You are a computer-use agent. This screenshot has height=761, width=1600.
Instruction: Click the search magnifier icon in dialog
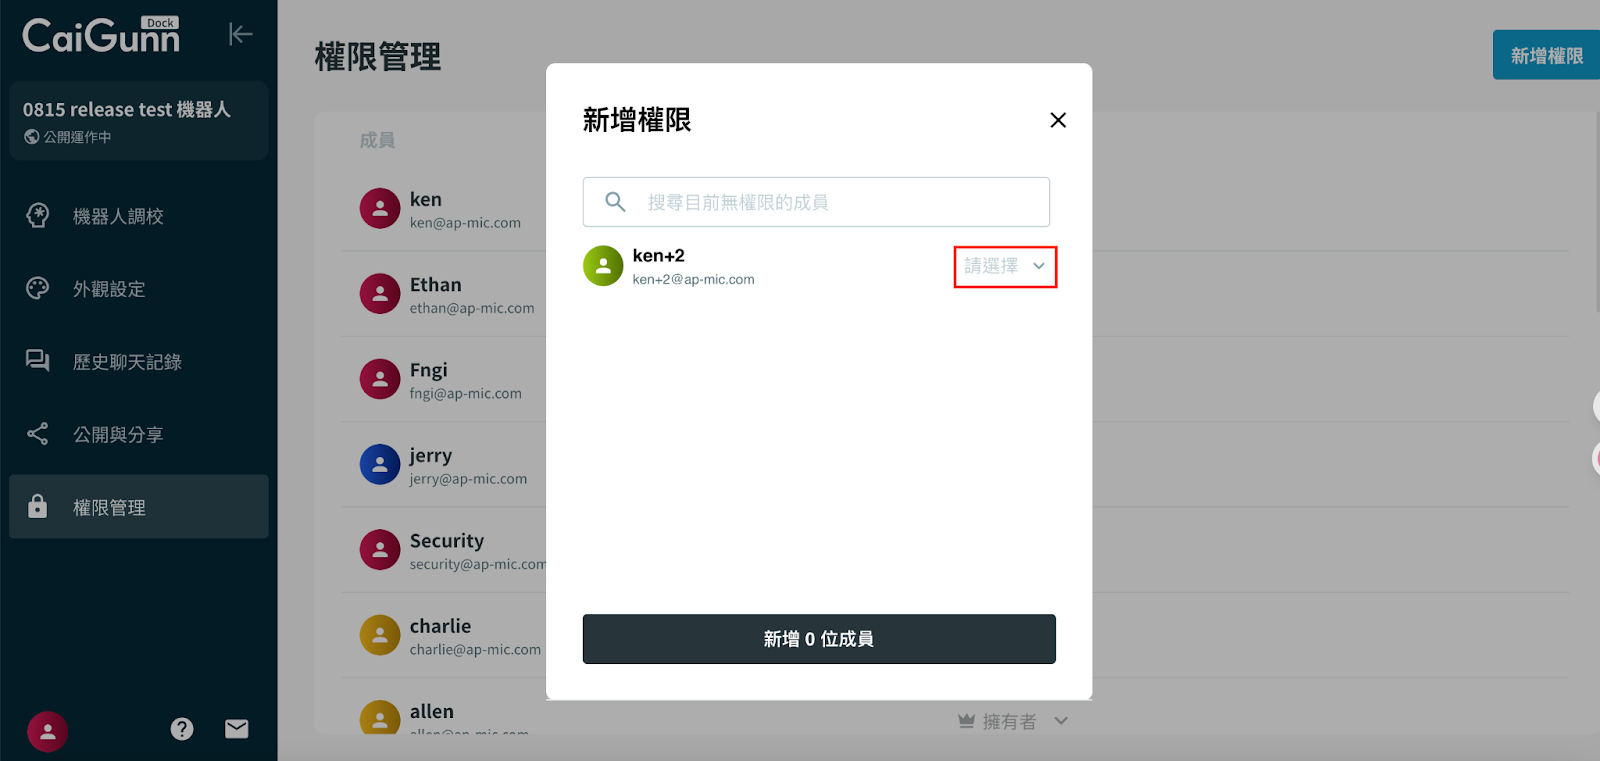pos(616,202)
